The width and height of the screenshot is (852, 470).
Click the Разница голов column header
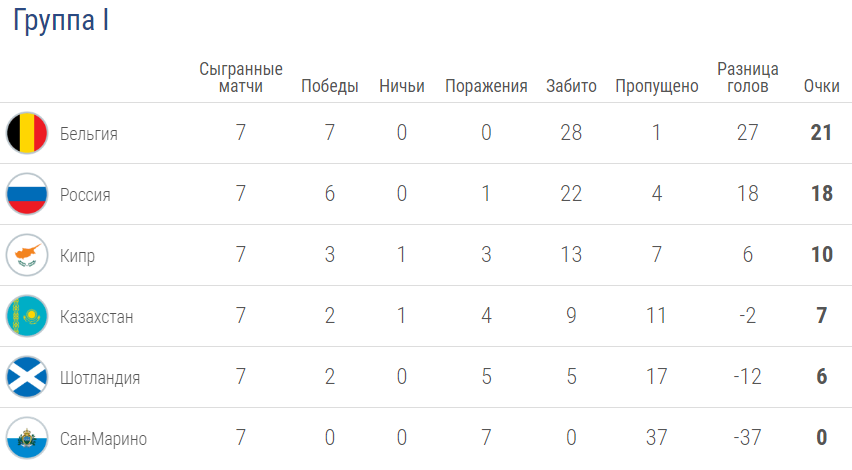pos(748,77)
